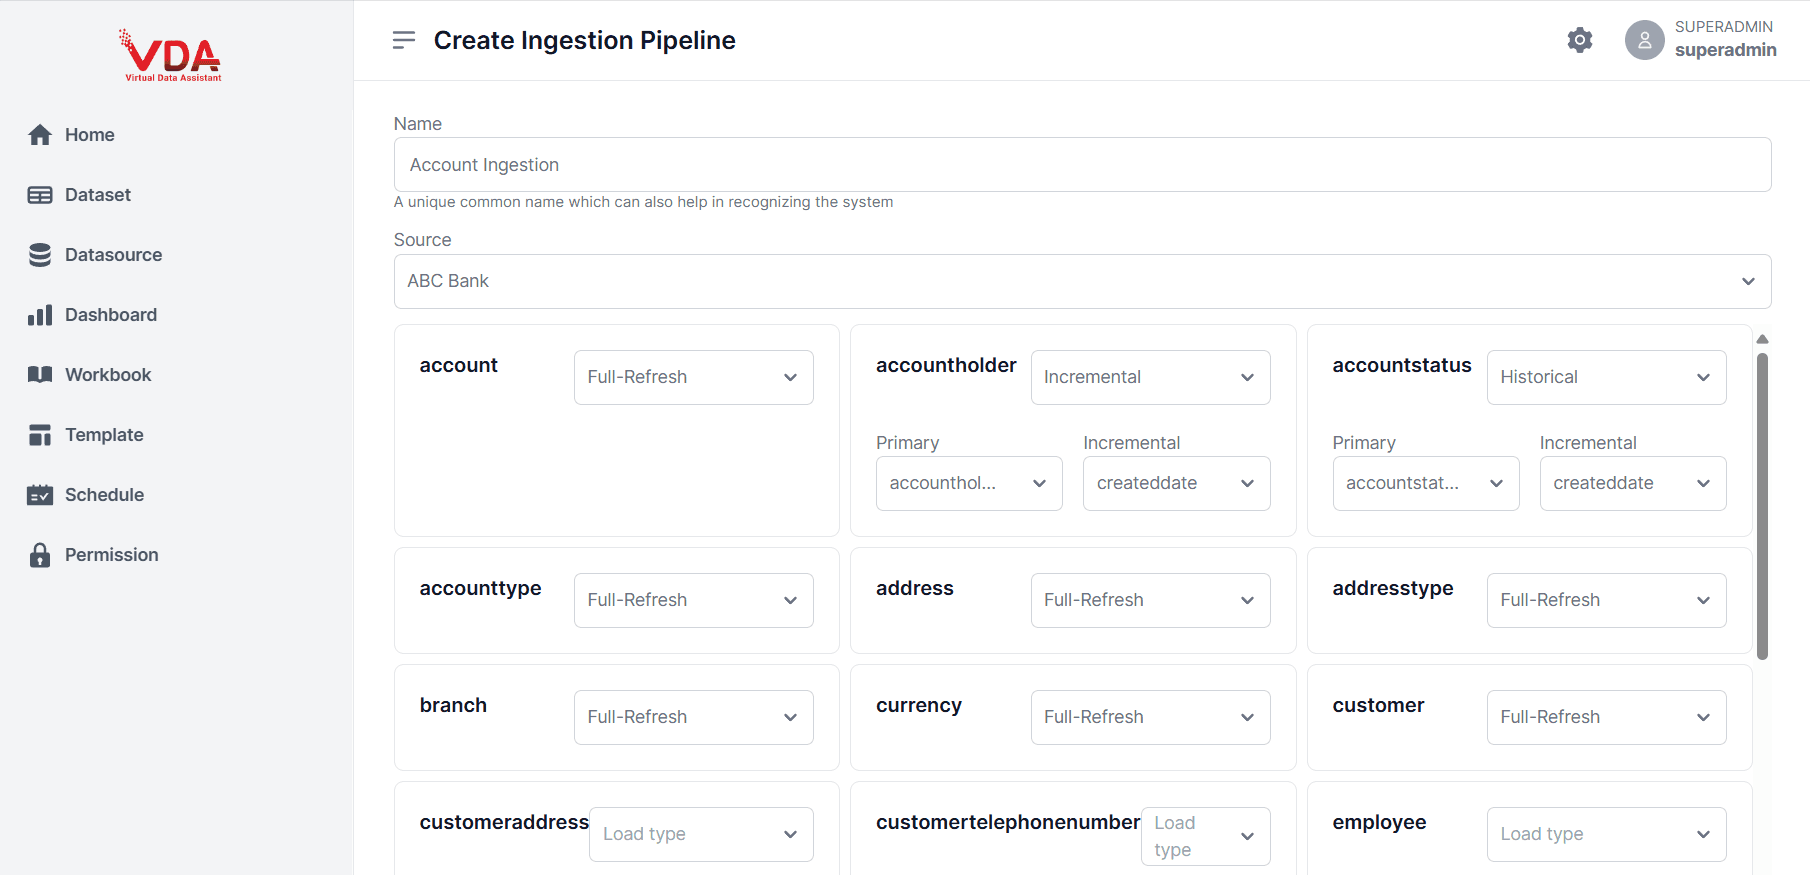The height and width of the screenshot is (875, 1810).
Task: Click the tables list vertical scrollbar
Action: click(1762, 506)
